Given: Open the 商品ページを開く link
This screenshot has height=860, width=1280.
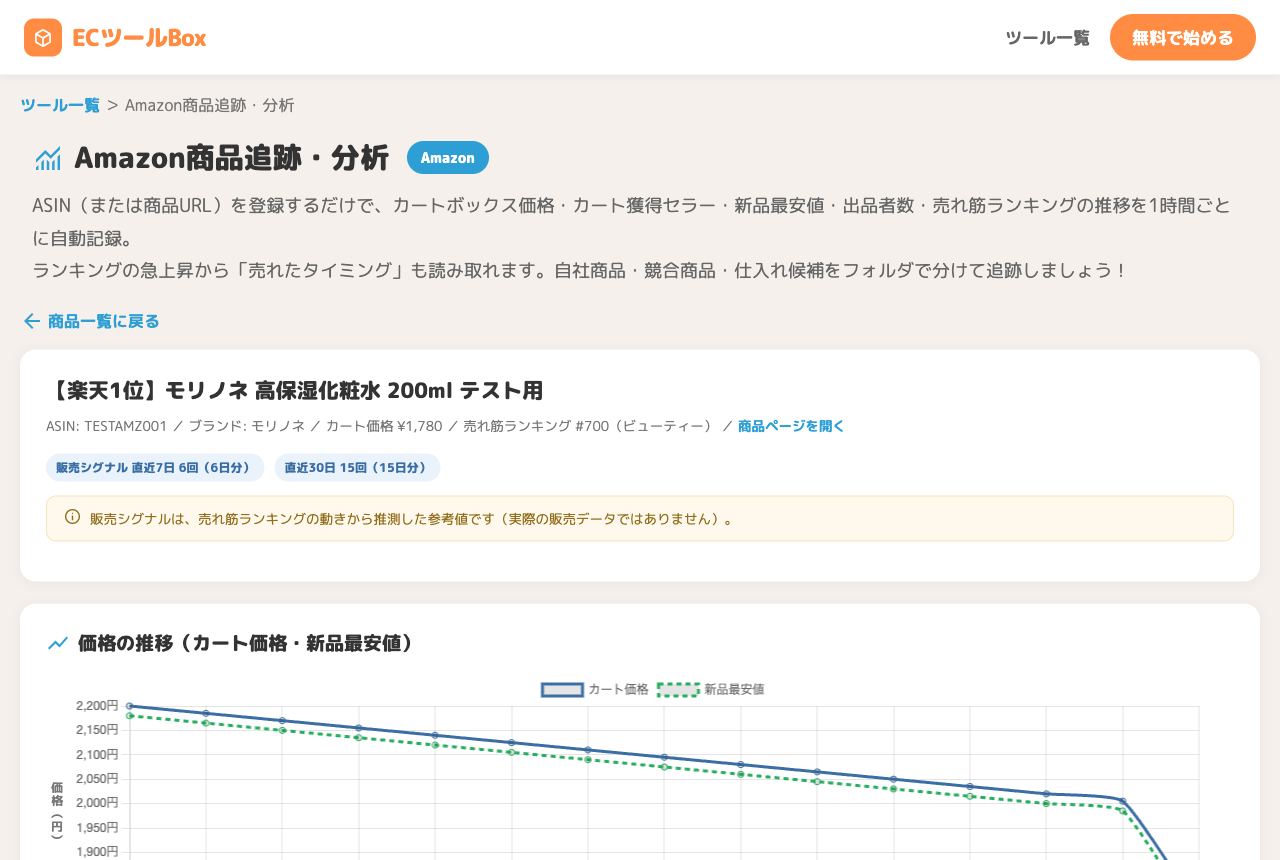Looking at the screenshot, I should (791, 426).
